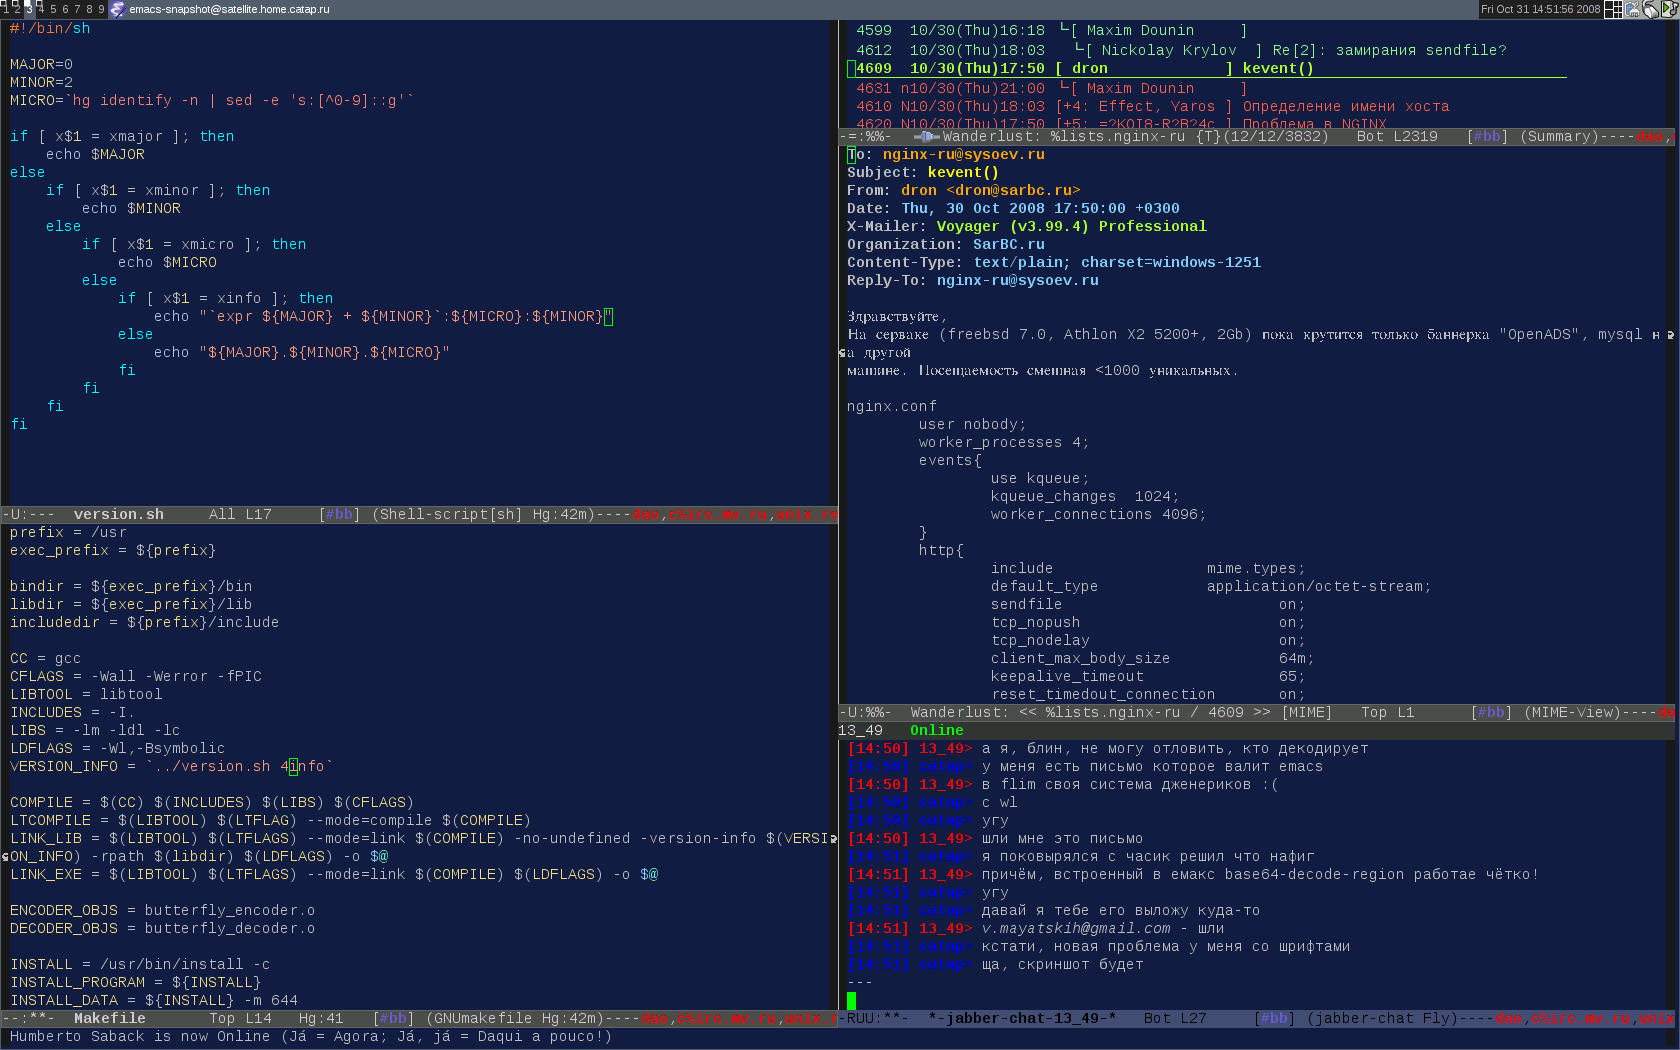
Task: Click the emacs-snapshot window title in the top bar
Action: pyautogui.click(x=229, y=9)
